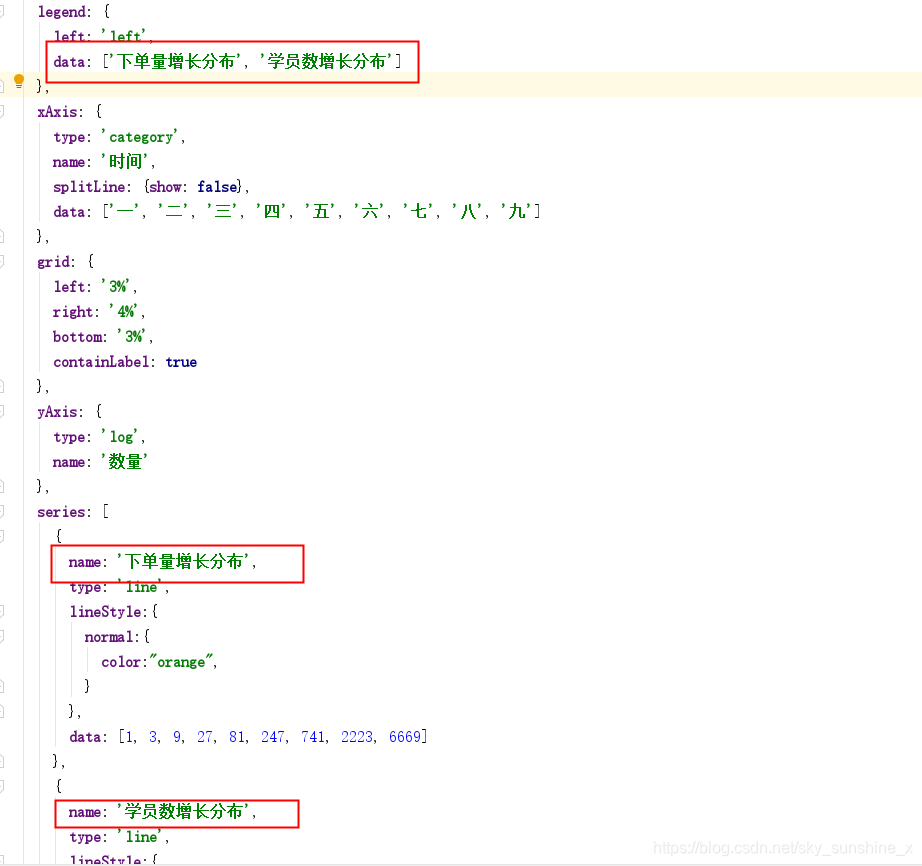The image size is (922, 866).
Task: Click the legend data array with two series names
Action: coord(252,61)
